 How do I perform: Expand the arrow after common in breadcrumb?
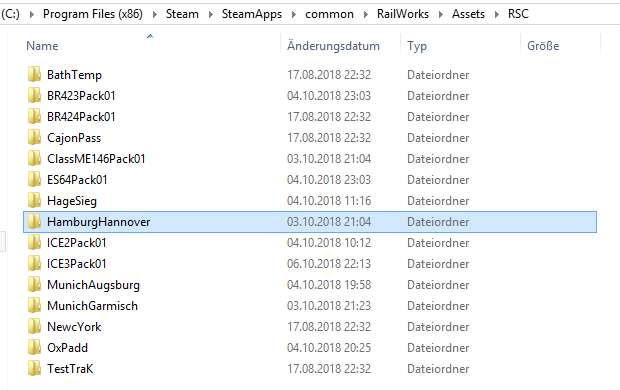click(365, 14)
